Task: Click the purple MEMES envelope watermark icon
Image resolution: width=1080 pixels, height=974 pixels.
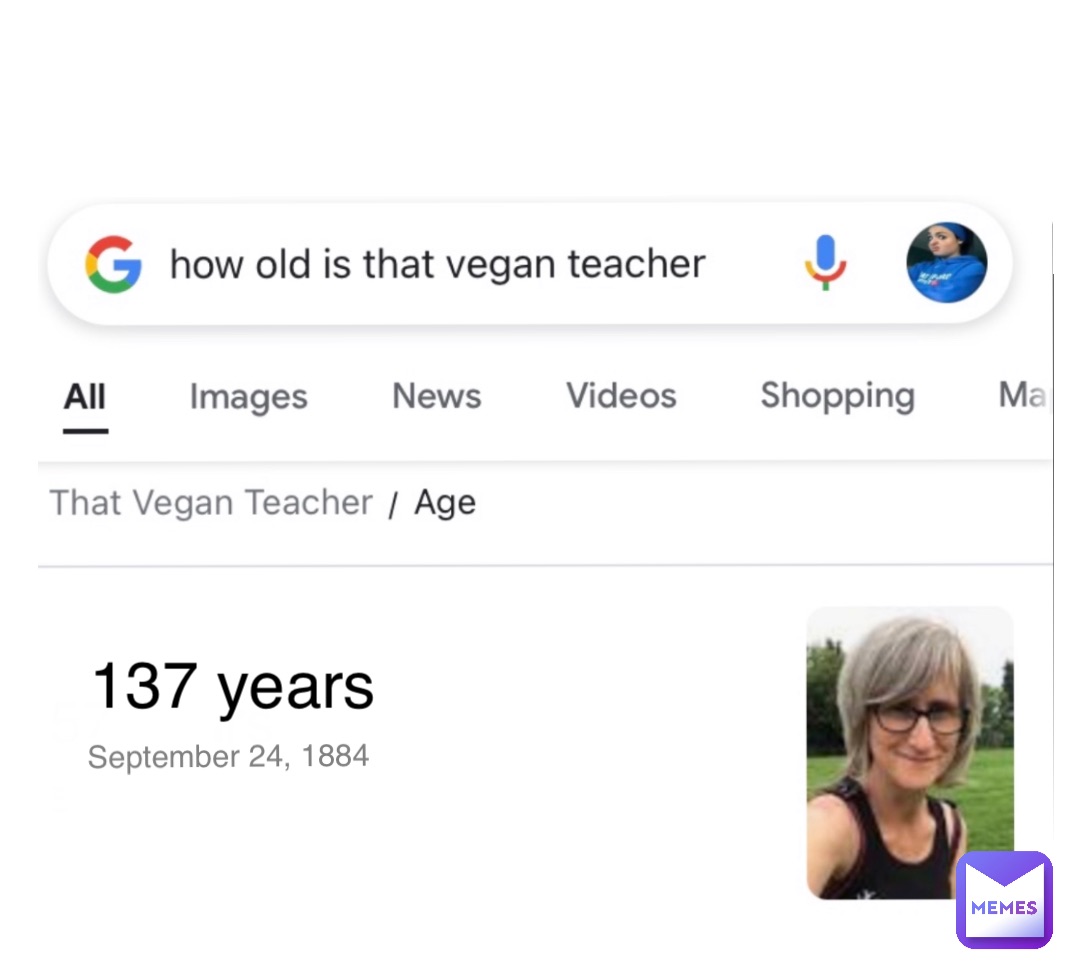Action: [x=1004, y=899]
